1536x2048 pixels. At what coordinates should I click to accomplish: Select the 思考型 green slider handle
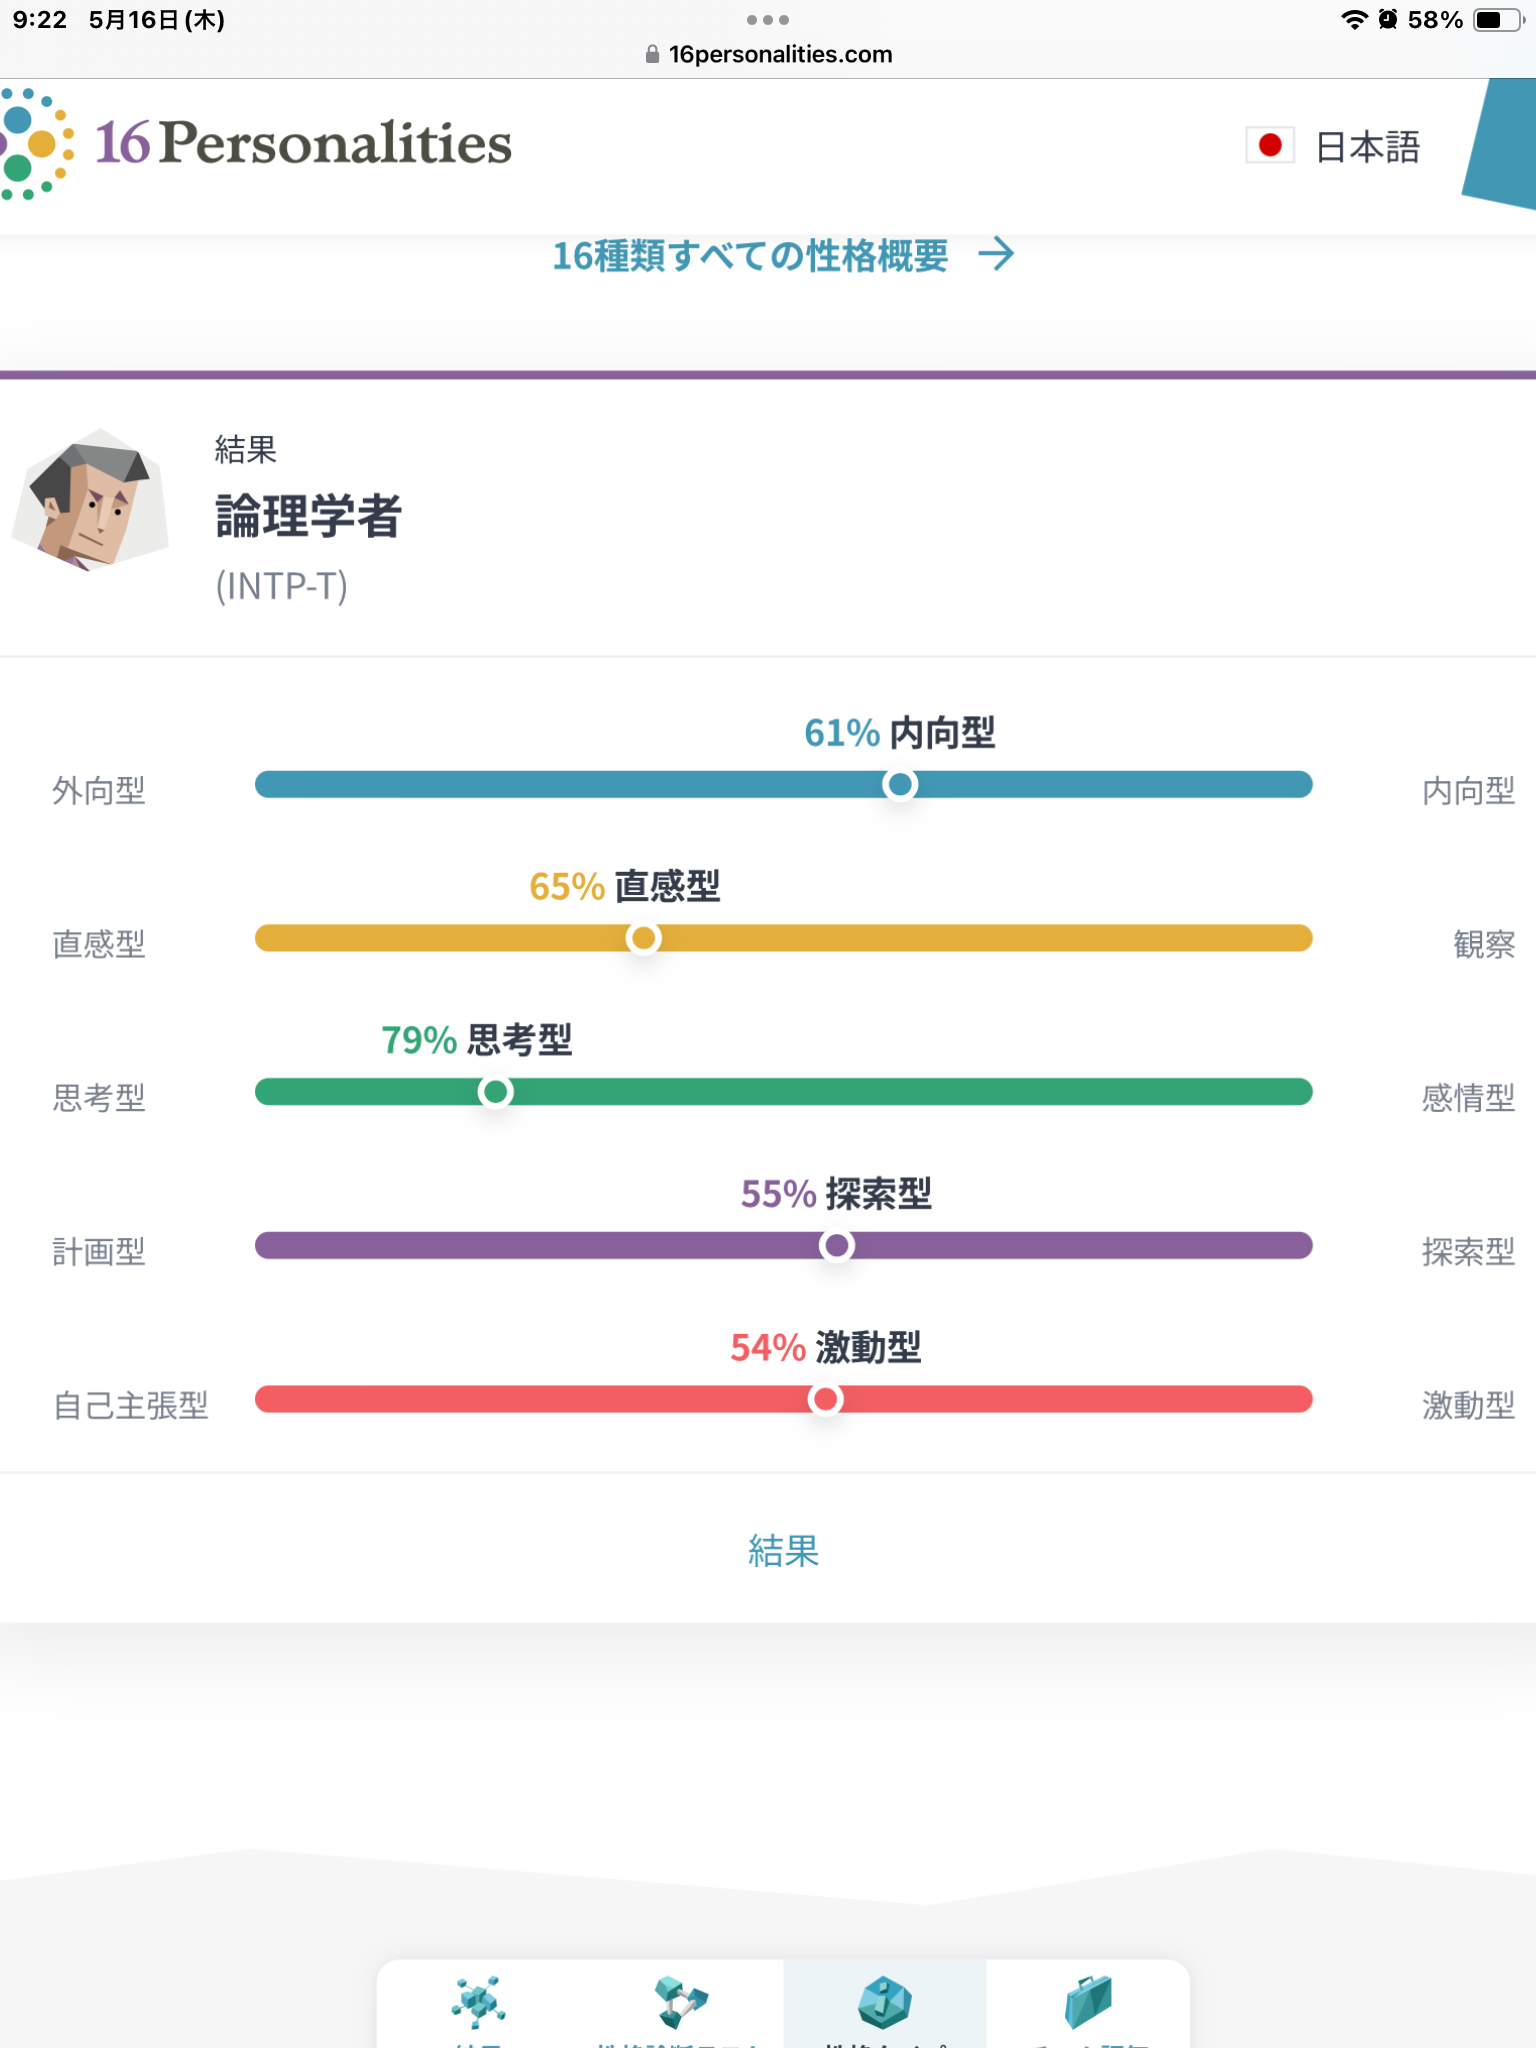495,1092
